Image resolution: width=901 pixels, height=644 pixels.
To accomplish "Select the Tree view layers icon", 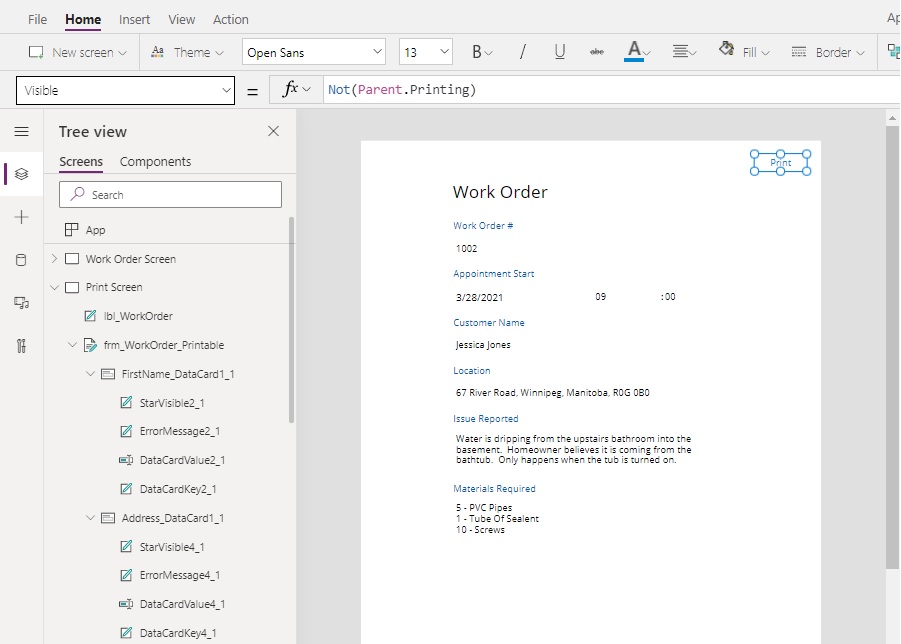I will pos(21,174).
